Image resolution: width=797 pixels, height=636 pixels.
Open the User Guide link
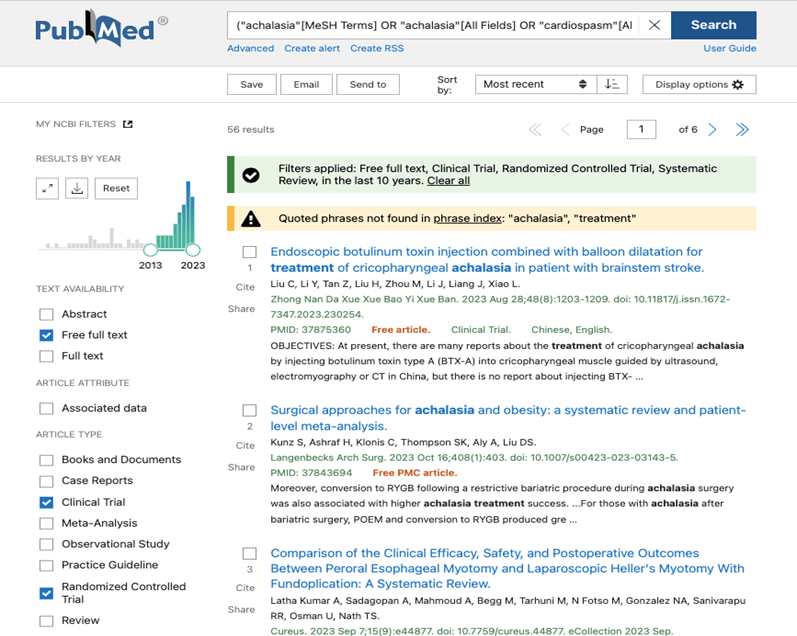(729, 48)
